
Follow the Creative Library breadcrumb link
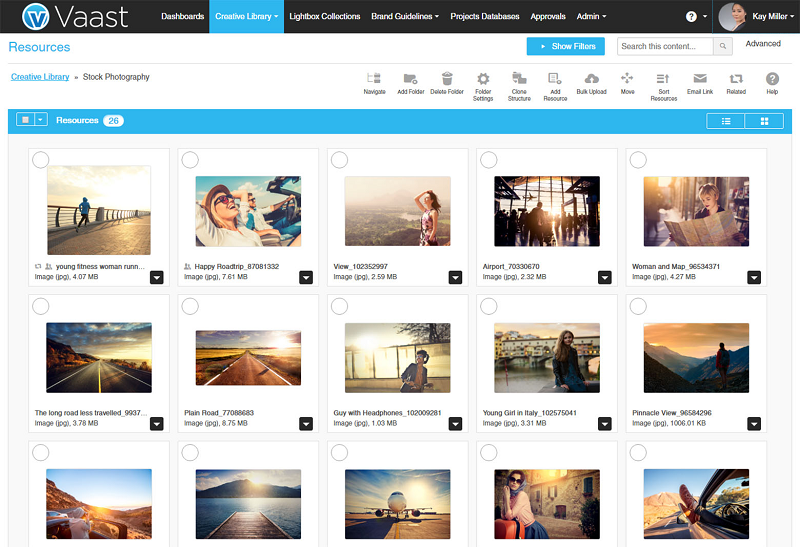(40, 77)
